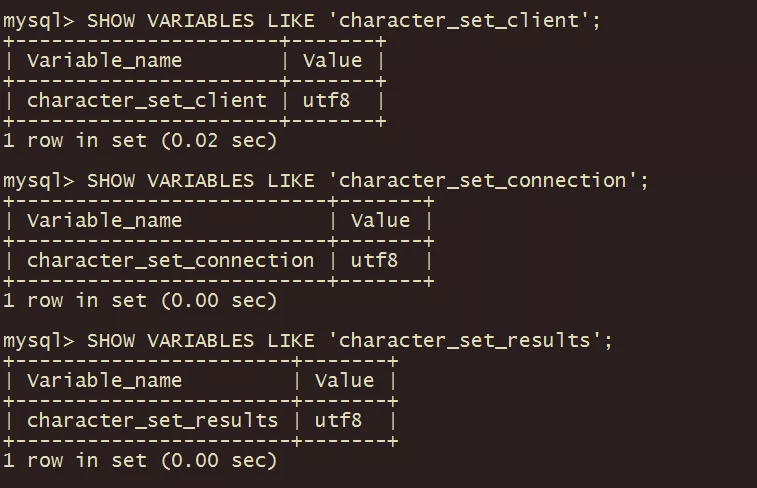Click the character_set_connection cell in second table
Image resolution: width=757 pixels, height=488 pixels.
(x=171, y=260)
